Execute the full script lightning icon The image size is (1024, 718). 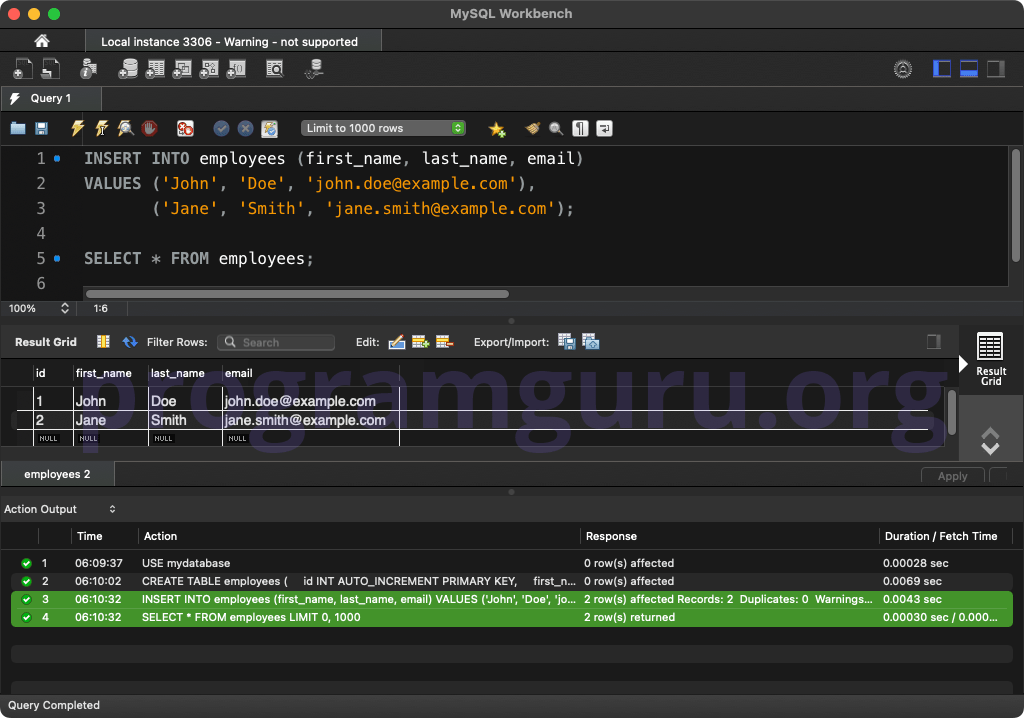77,128
